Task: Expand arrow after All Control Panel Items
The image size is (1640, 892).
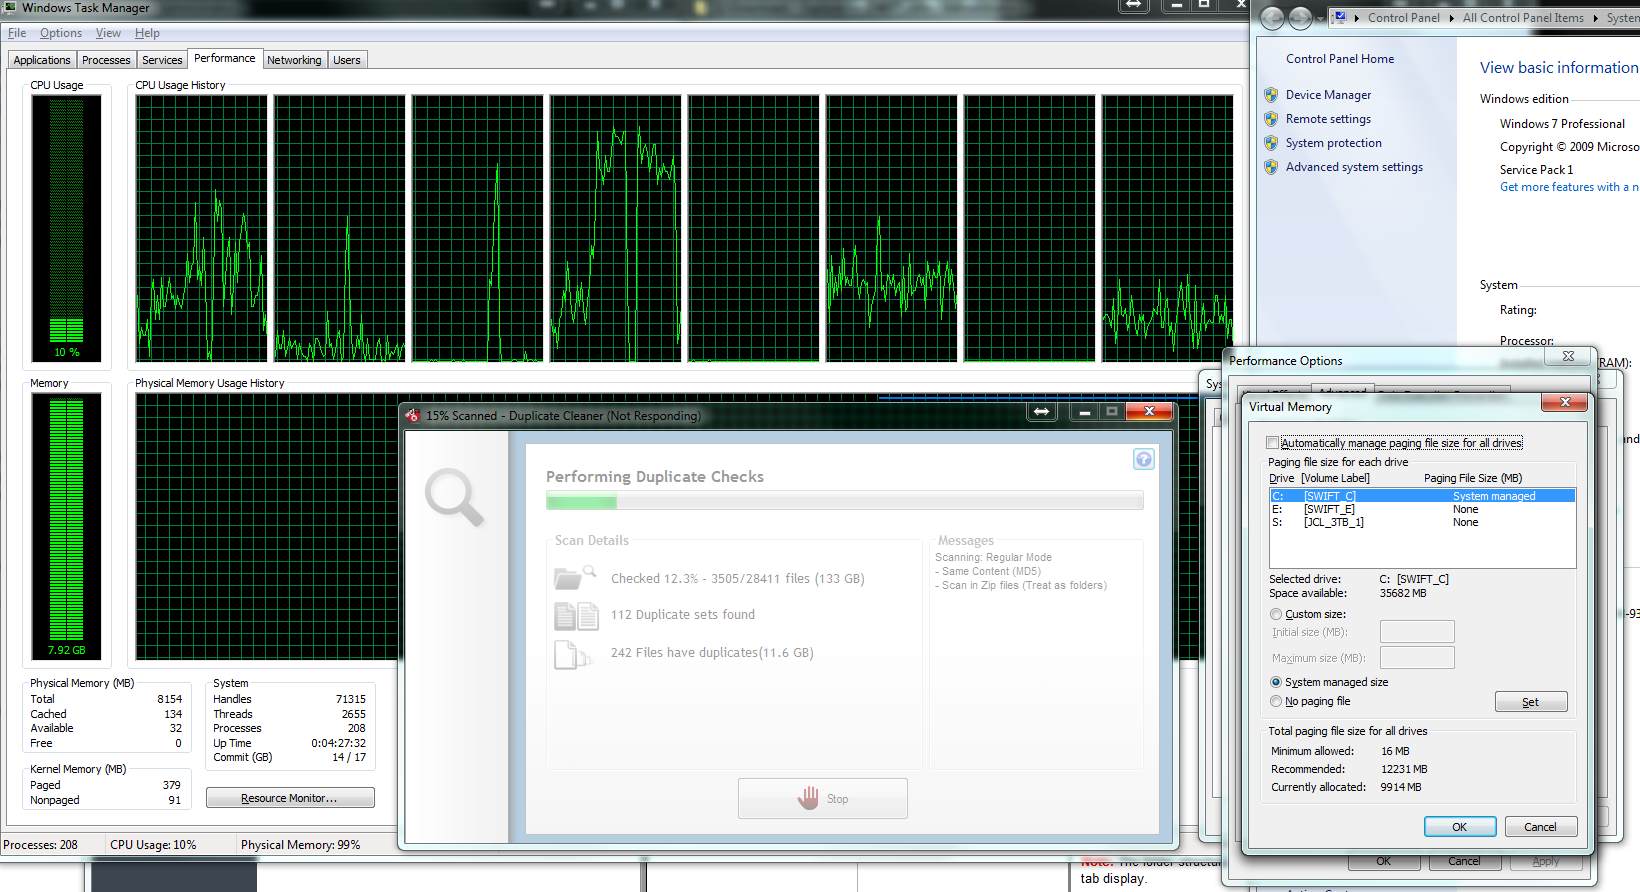Action: (x=1595, y=18)
